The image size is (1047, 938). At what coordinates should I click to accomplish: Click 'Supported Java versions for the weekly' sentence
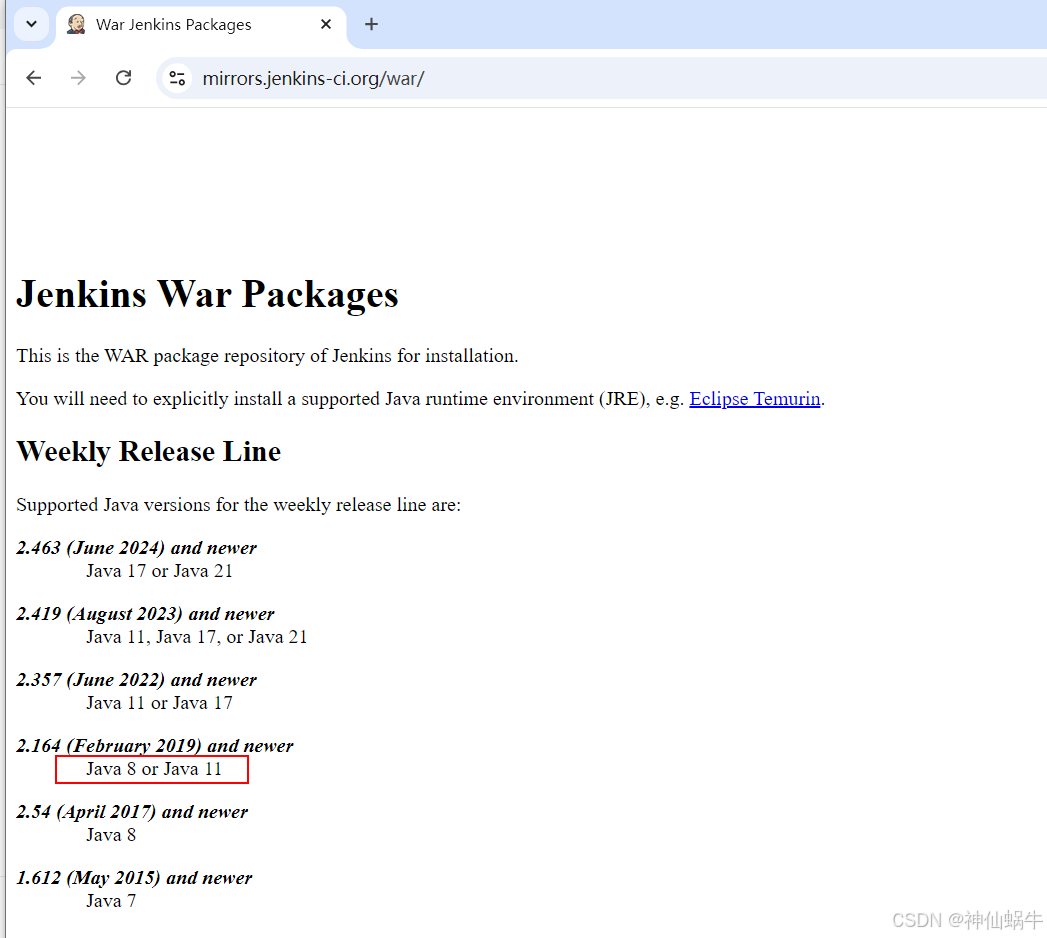point(238,505)
